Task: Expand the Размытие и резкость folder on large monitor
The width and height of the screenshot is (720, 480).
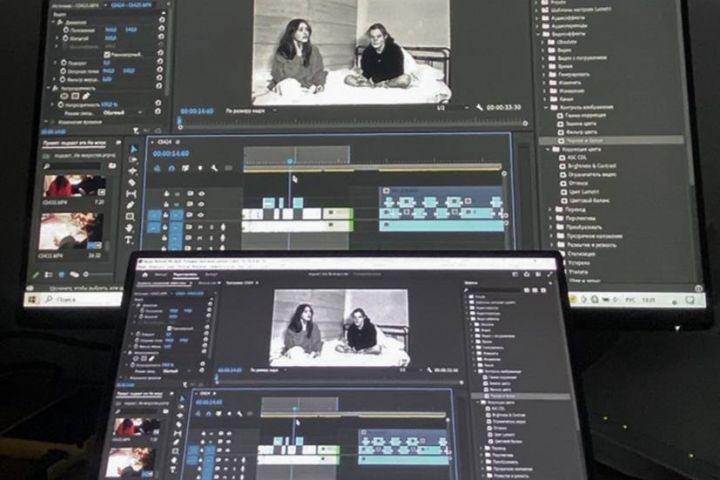Action: tap(552, 245)
